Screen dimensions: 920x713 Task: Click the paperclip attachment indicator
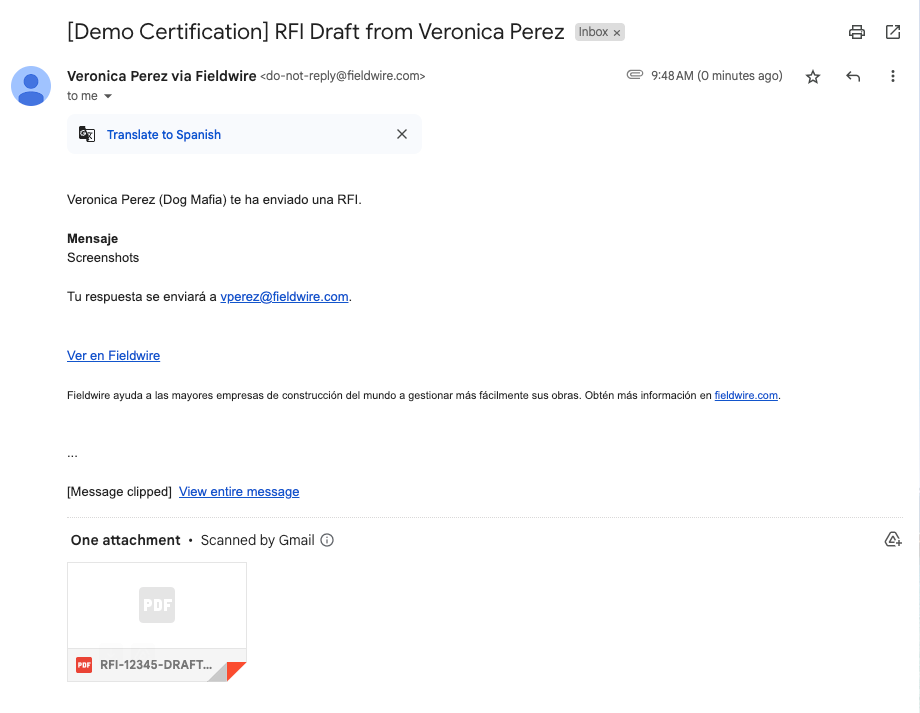tap(634, 75)
